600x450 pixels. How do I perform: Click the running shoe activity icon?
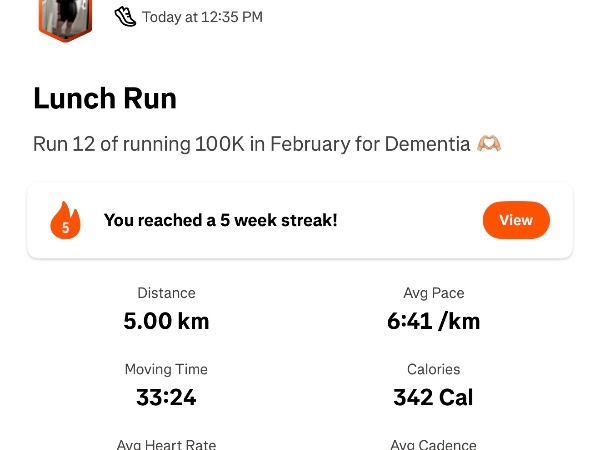125,16
